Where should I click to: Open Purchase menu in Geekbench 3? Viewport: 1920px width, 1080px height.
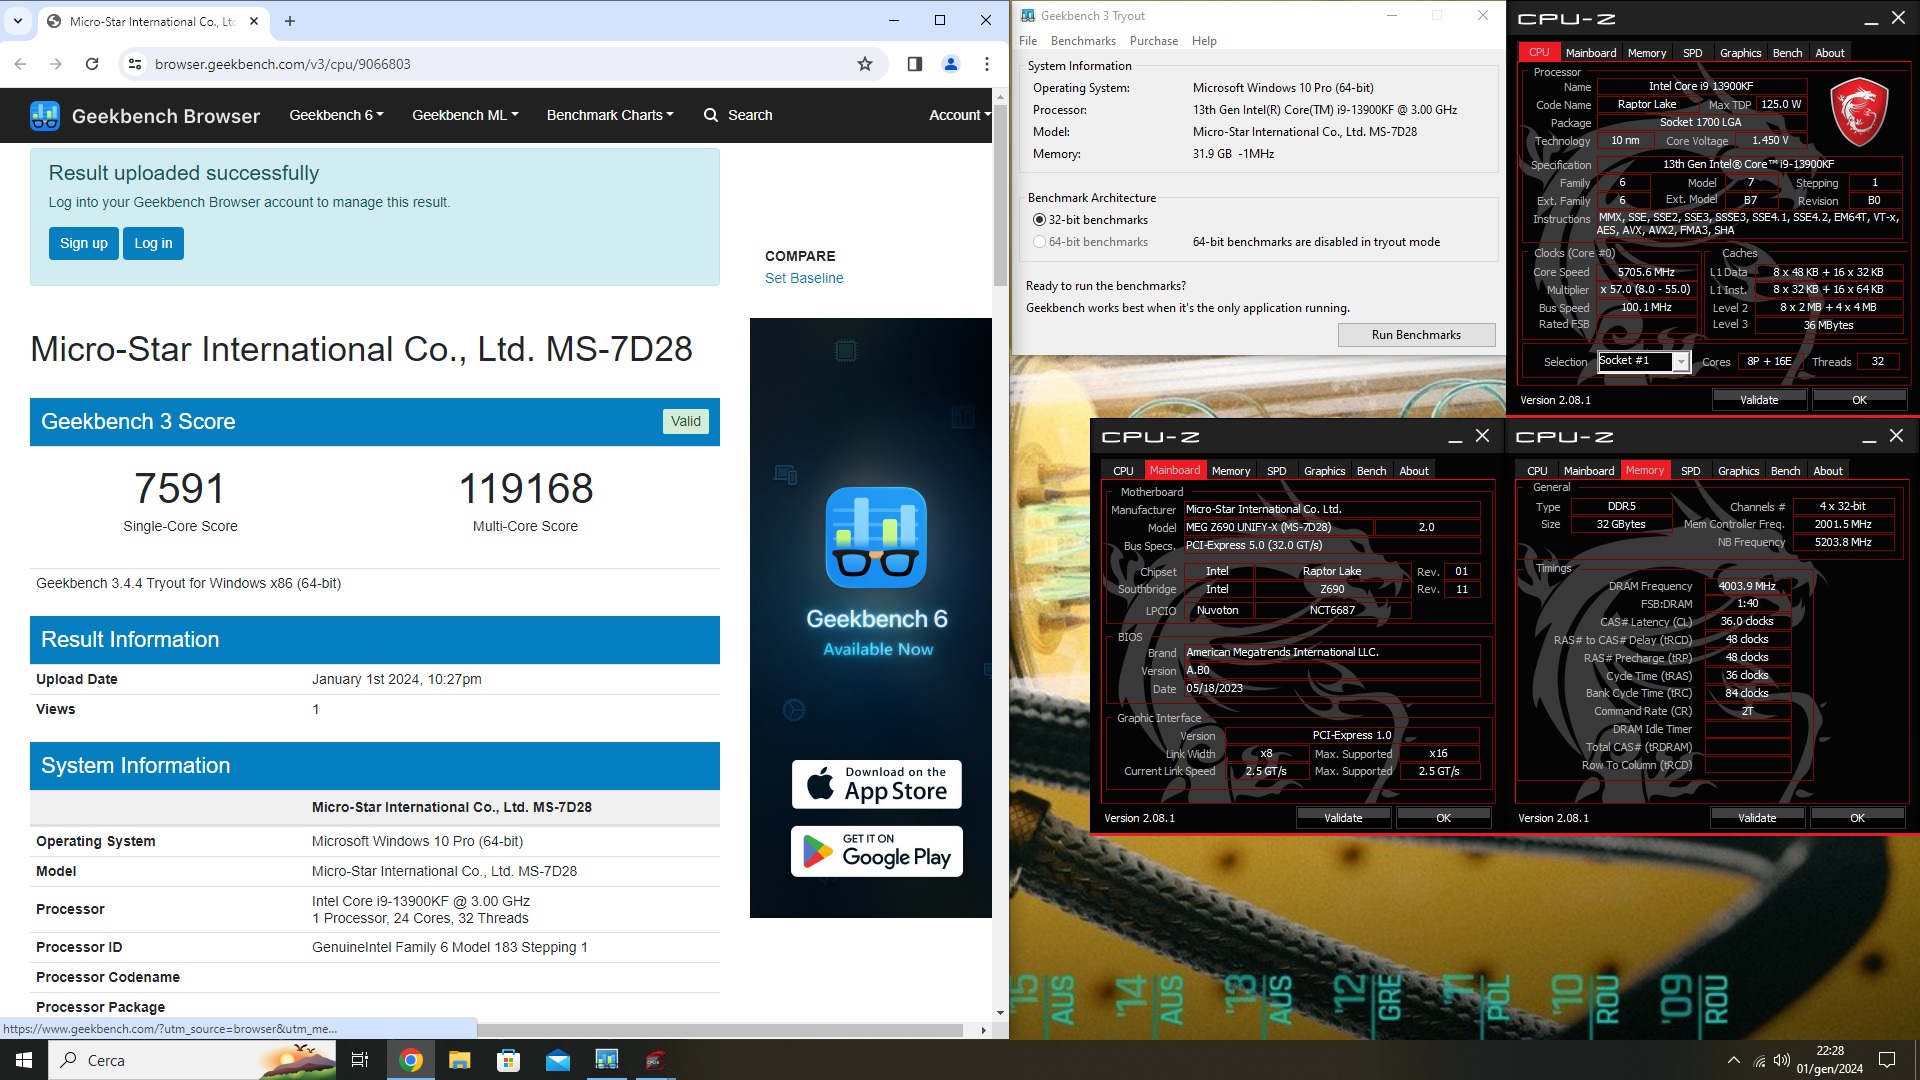click(x=1154, y=41)
